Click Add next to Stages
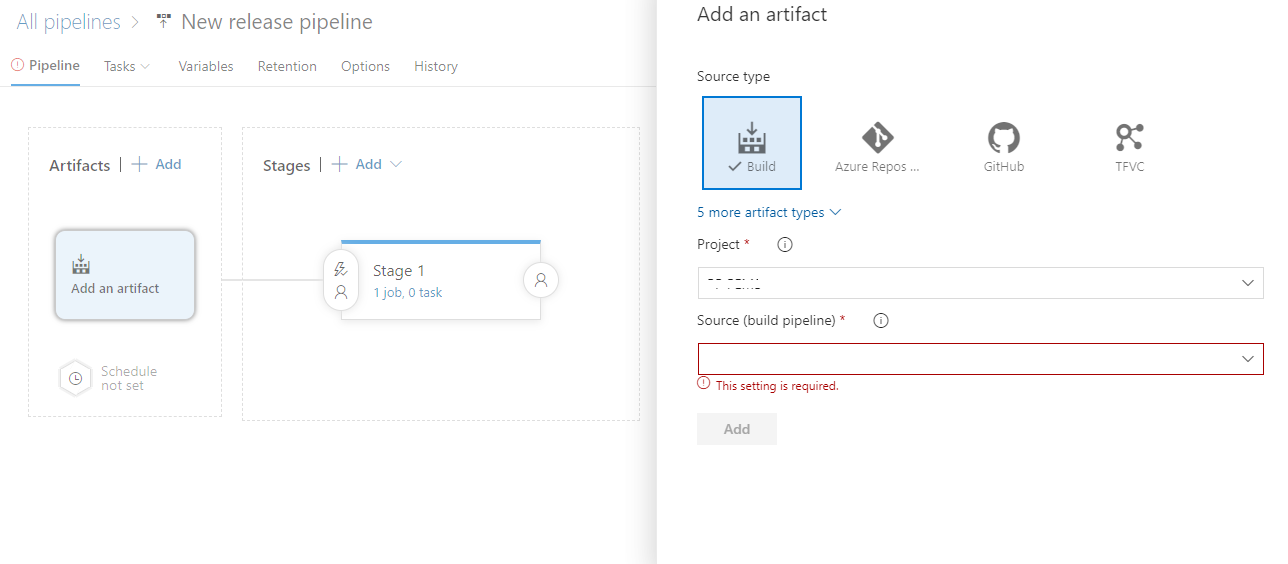Image resolution: width=1288 pixels, height=564 pixels. point(357,164)
